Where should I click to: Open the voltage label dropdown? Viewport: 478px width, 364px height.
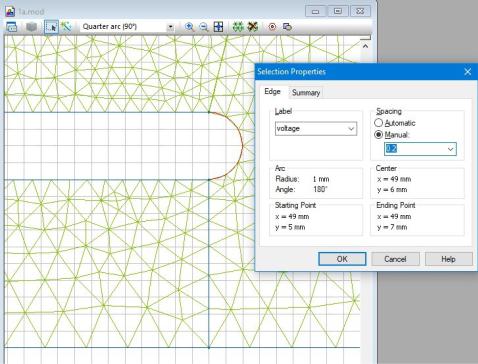316,129
